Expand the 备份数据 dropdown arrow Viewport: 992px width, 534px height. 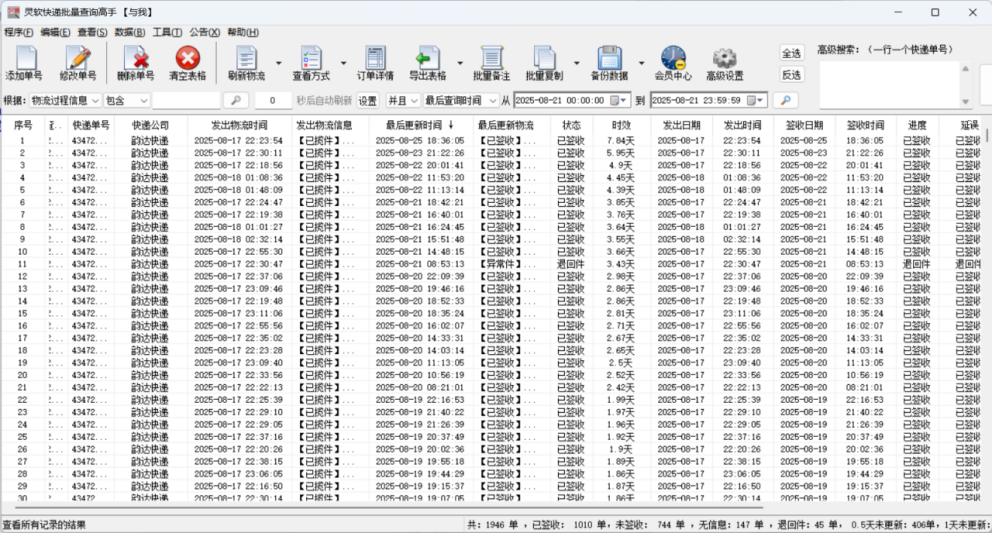pos(641,63)
